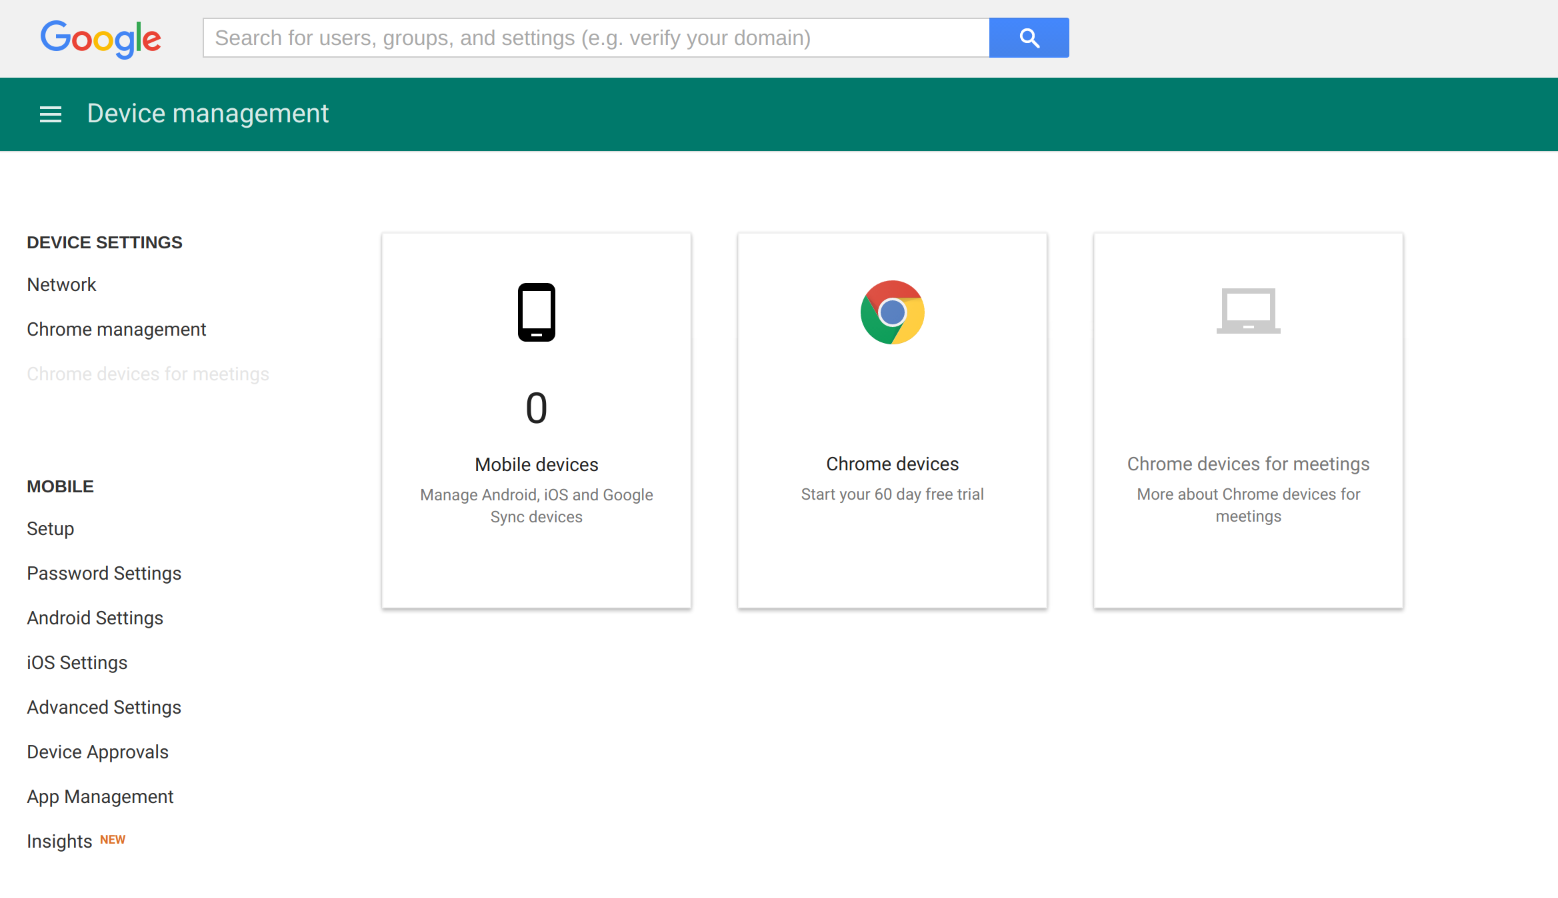Click the NEW badge next to Insights
1558x898 pixels.
tap(112, 839)
